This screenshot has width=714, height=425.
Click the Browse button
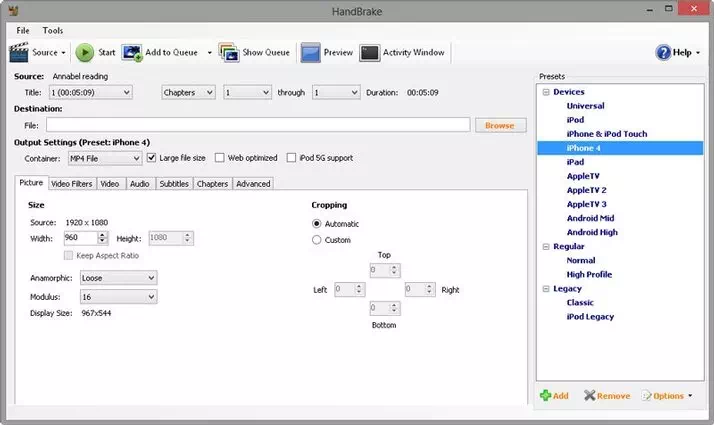pyautogui.click(x=500, y=125)
